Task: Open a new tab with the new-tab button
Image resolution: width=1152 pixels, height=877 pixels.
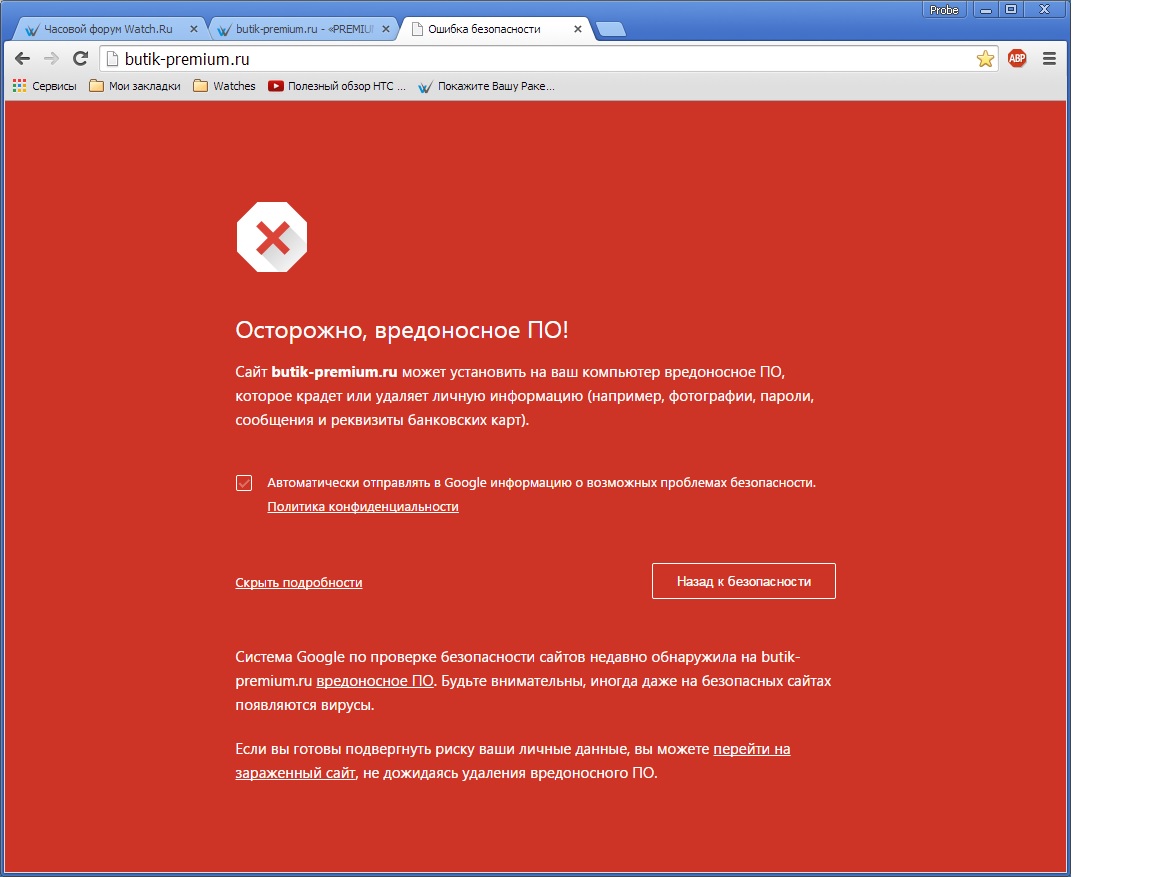Action: coord(611,30)
